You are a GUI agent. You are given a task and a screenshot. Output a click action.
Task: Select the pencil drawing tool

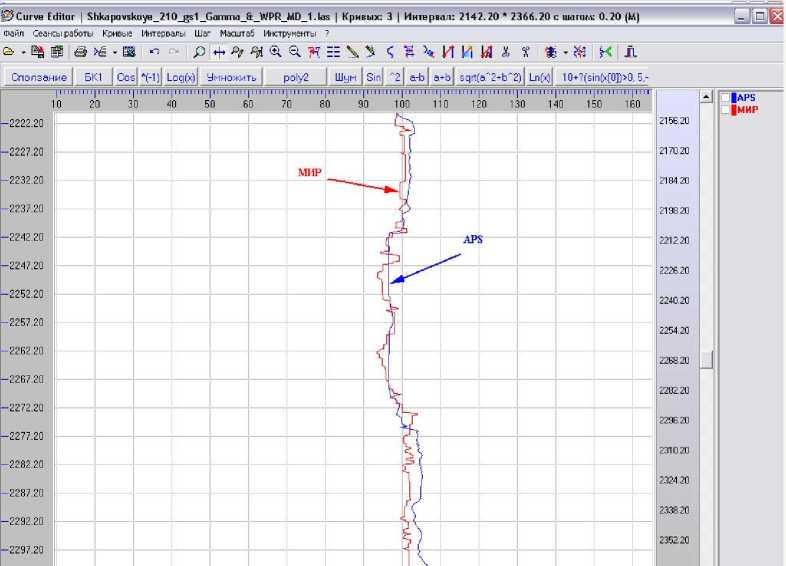coord(352,52)
